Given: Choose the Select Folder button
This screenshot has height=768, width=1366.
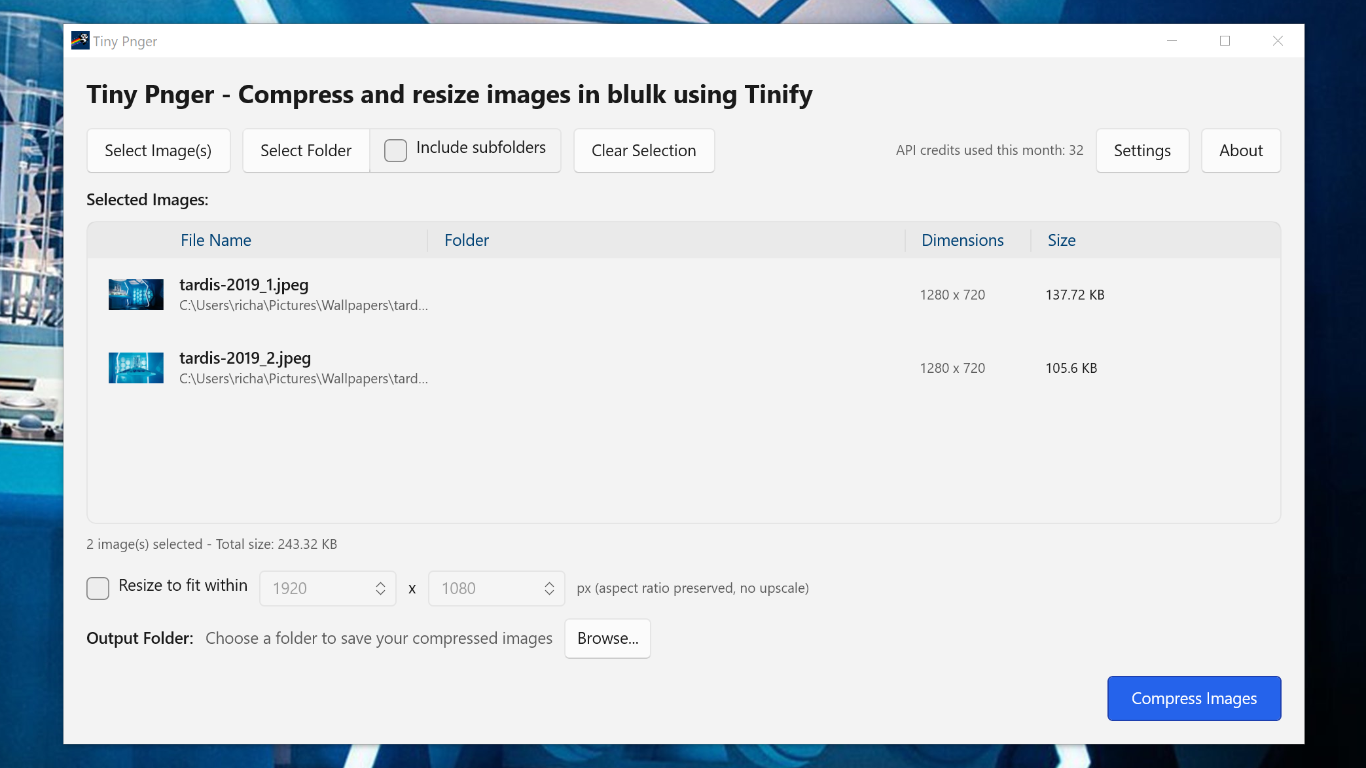Looking at the screenshot, I should point(306,151).
